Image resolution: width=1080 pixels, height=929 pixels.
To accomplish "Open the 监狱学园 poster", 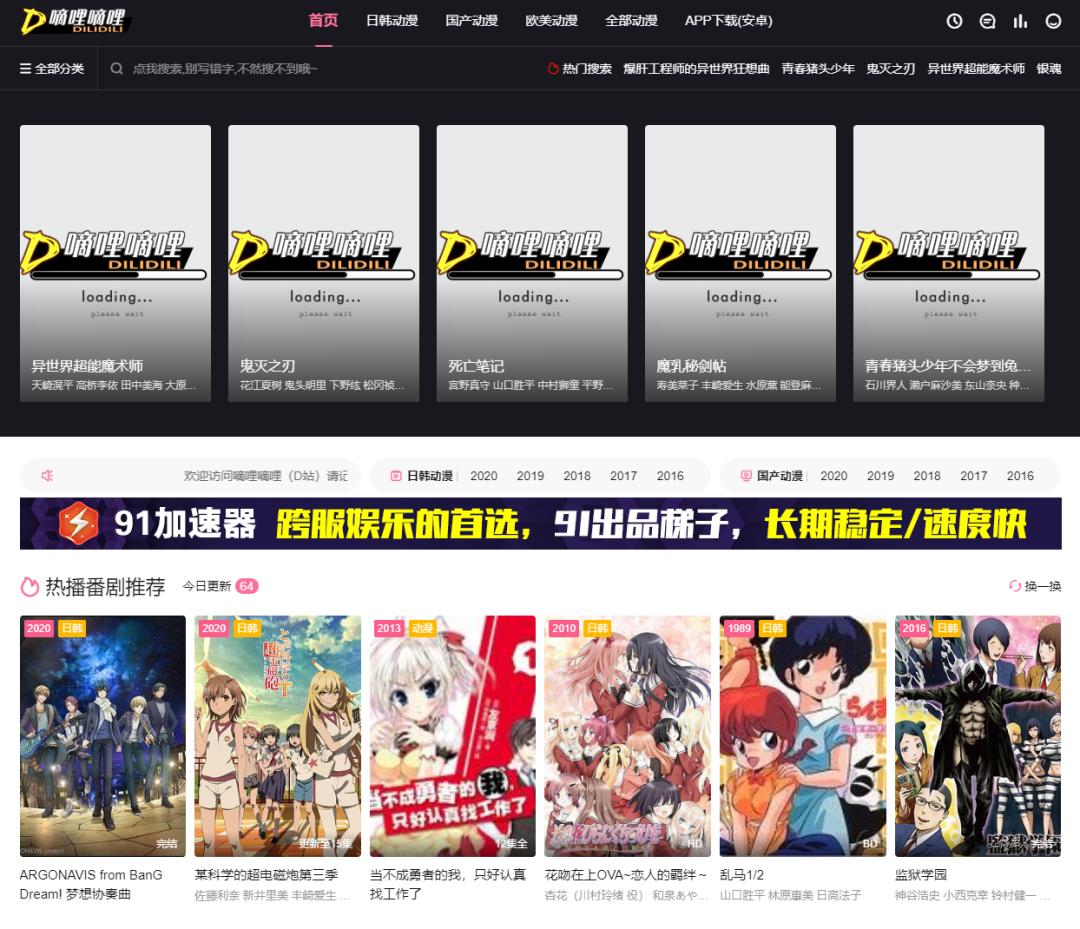I will coord(978,736).
